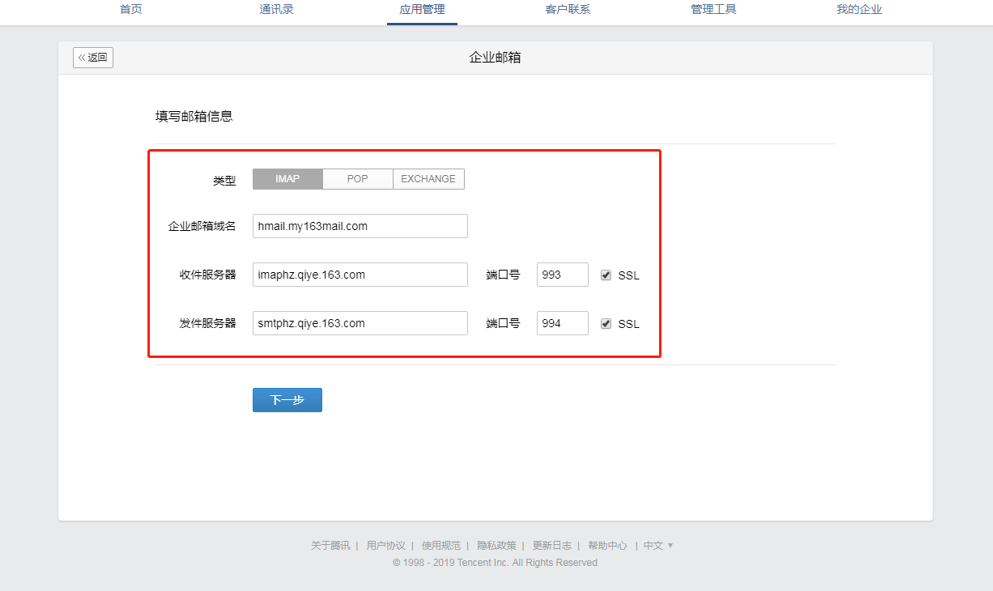Pick the EXCHANGE mailbox type
The width and height of the screenshot is (993, 591).
pyautogui.click(x=428, y=179)
